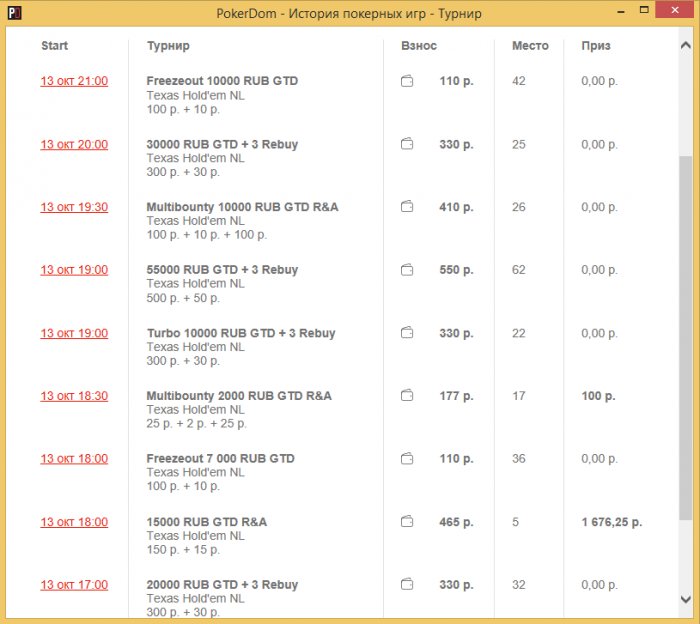Image resolution: width=700 pixels, height=624 pixels.
Task: Open the 13 окт 21:00 tournament link
Action: tap(74, 81)
